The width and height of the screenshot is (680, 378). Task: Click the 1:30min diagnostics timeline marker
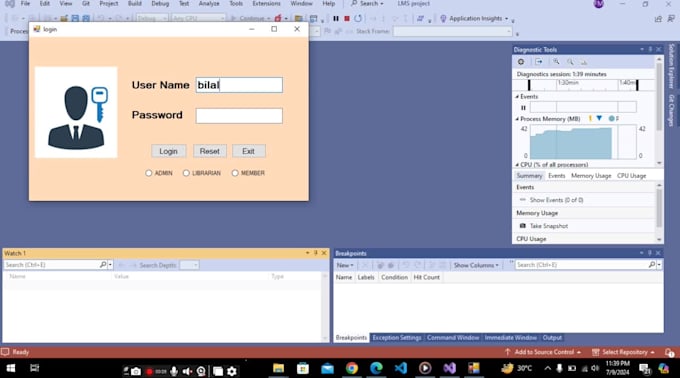point(568,82)
